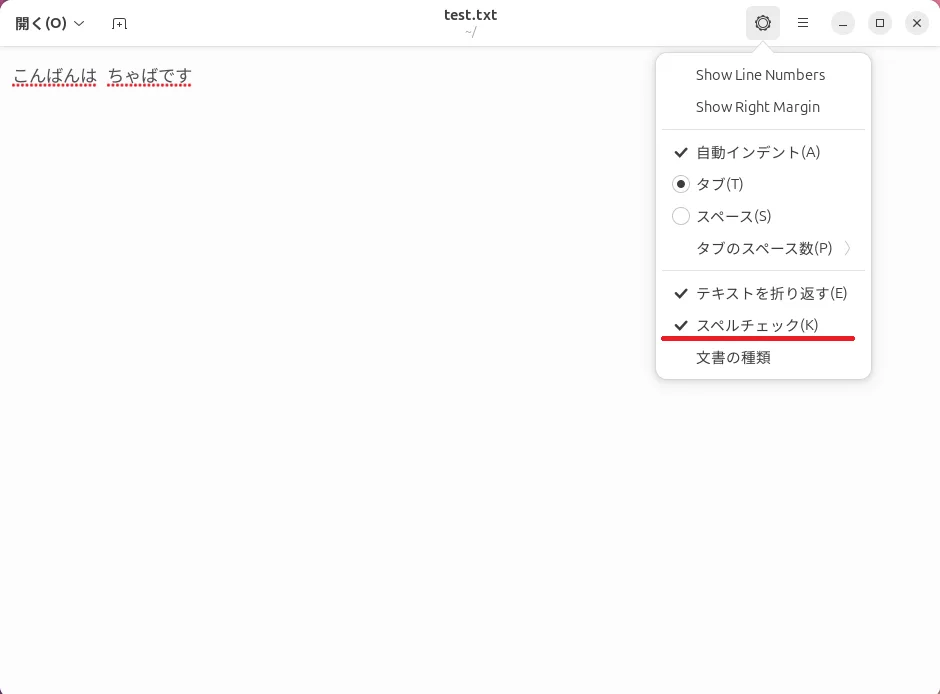
Task: Click the misspelled word こんばんは
Action: tap(55, 76)
